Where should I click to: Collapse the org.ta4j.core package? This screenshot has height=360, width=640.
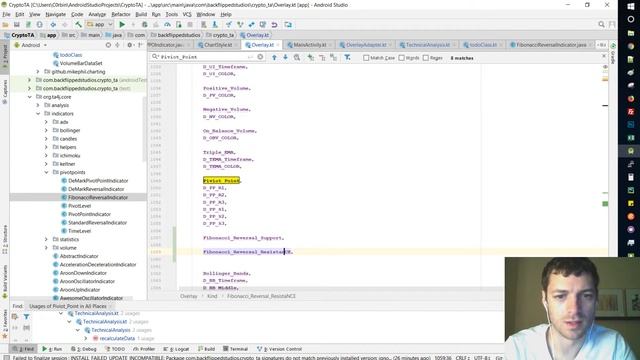[x=29, y=97]
